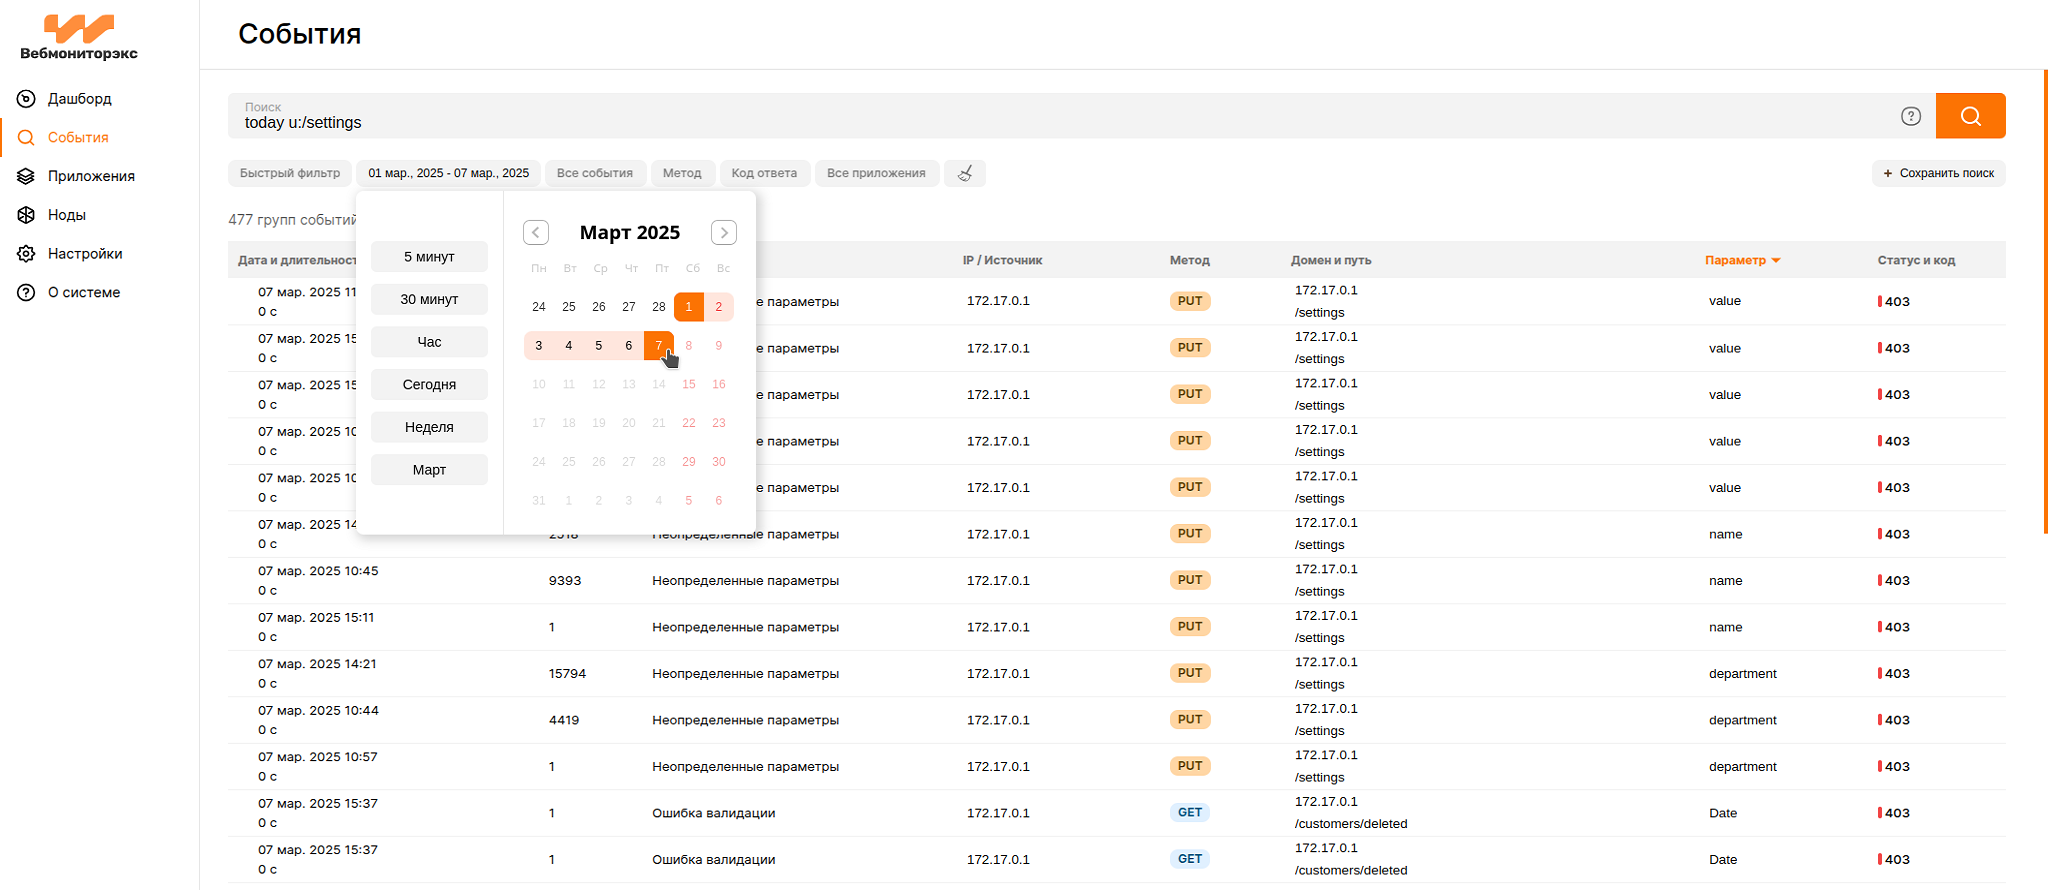Expand the Быстрый фильтр dropdown
The width and height of the screenshot is (2048, 890).
point(289,173)
